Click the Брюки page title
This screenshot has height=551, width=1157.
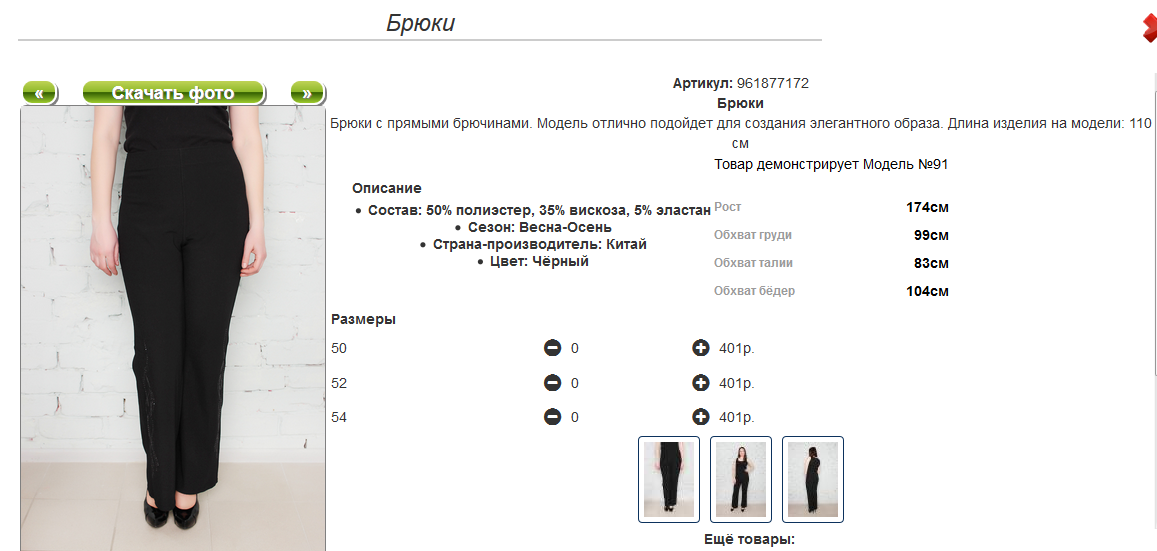coord(420,23)
